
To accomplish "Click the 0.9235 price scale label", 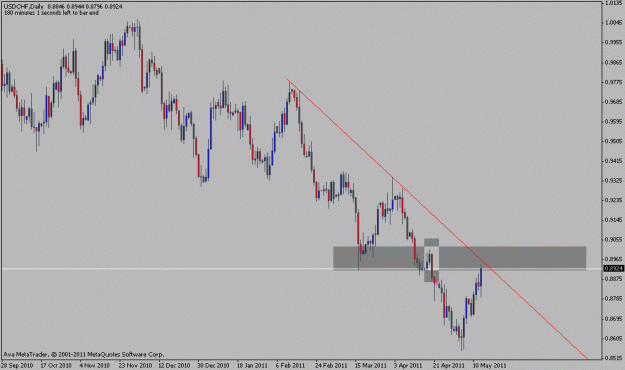I will 614,200.
